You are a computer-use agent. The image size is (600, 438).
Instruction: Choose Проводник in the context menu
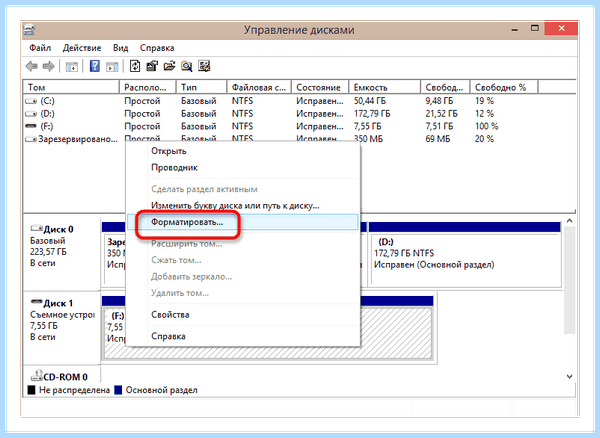pyautogui.click(x=243, y=168)
